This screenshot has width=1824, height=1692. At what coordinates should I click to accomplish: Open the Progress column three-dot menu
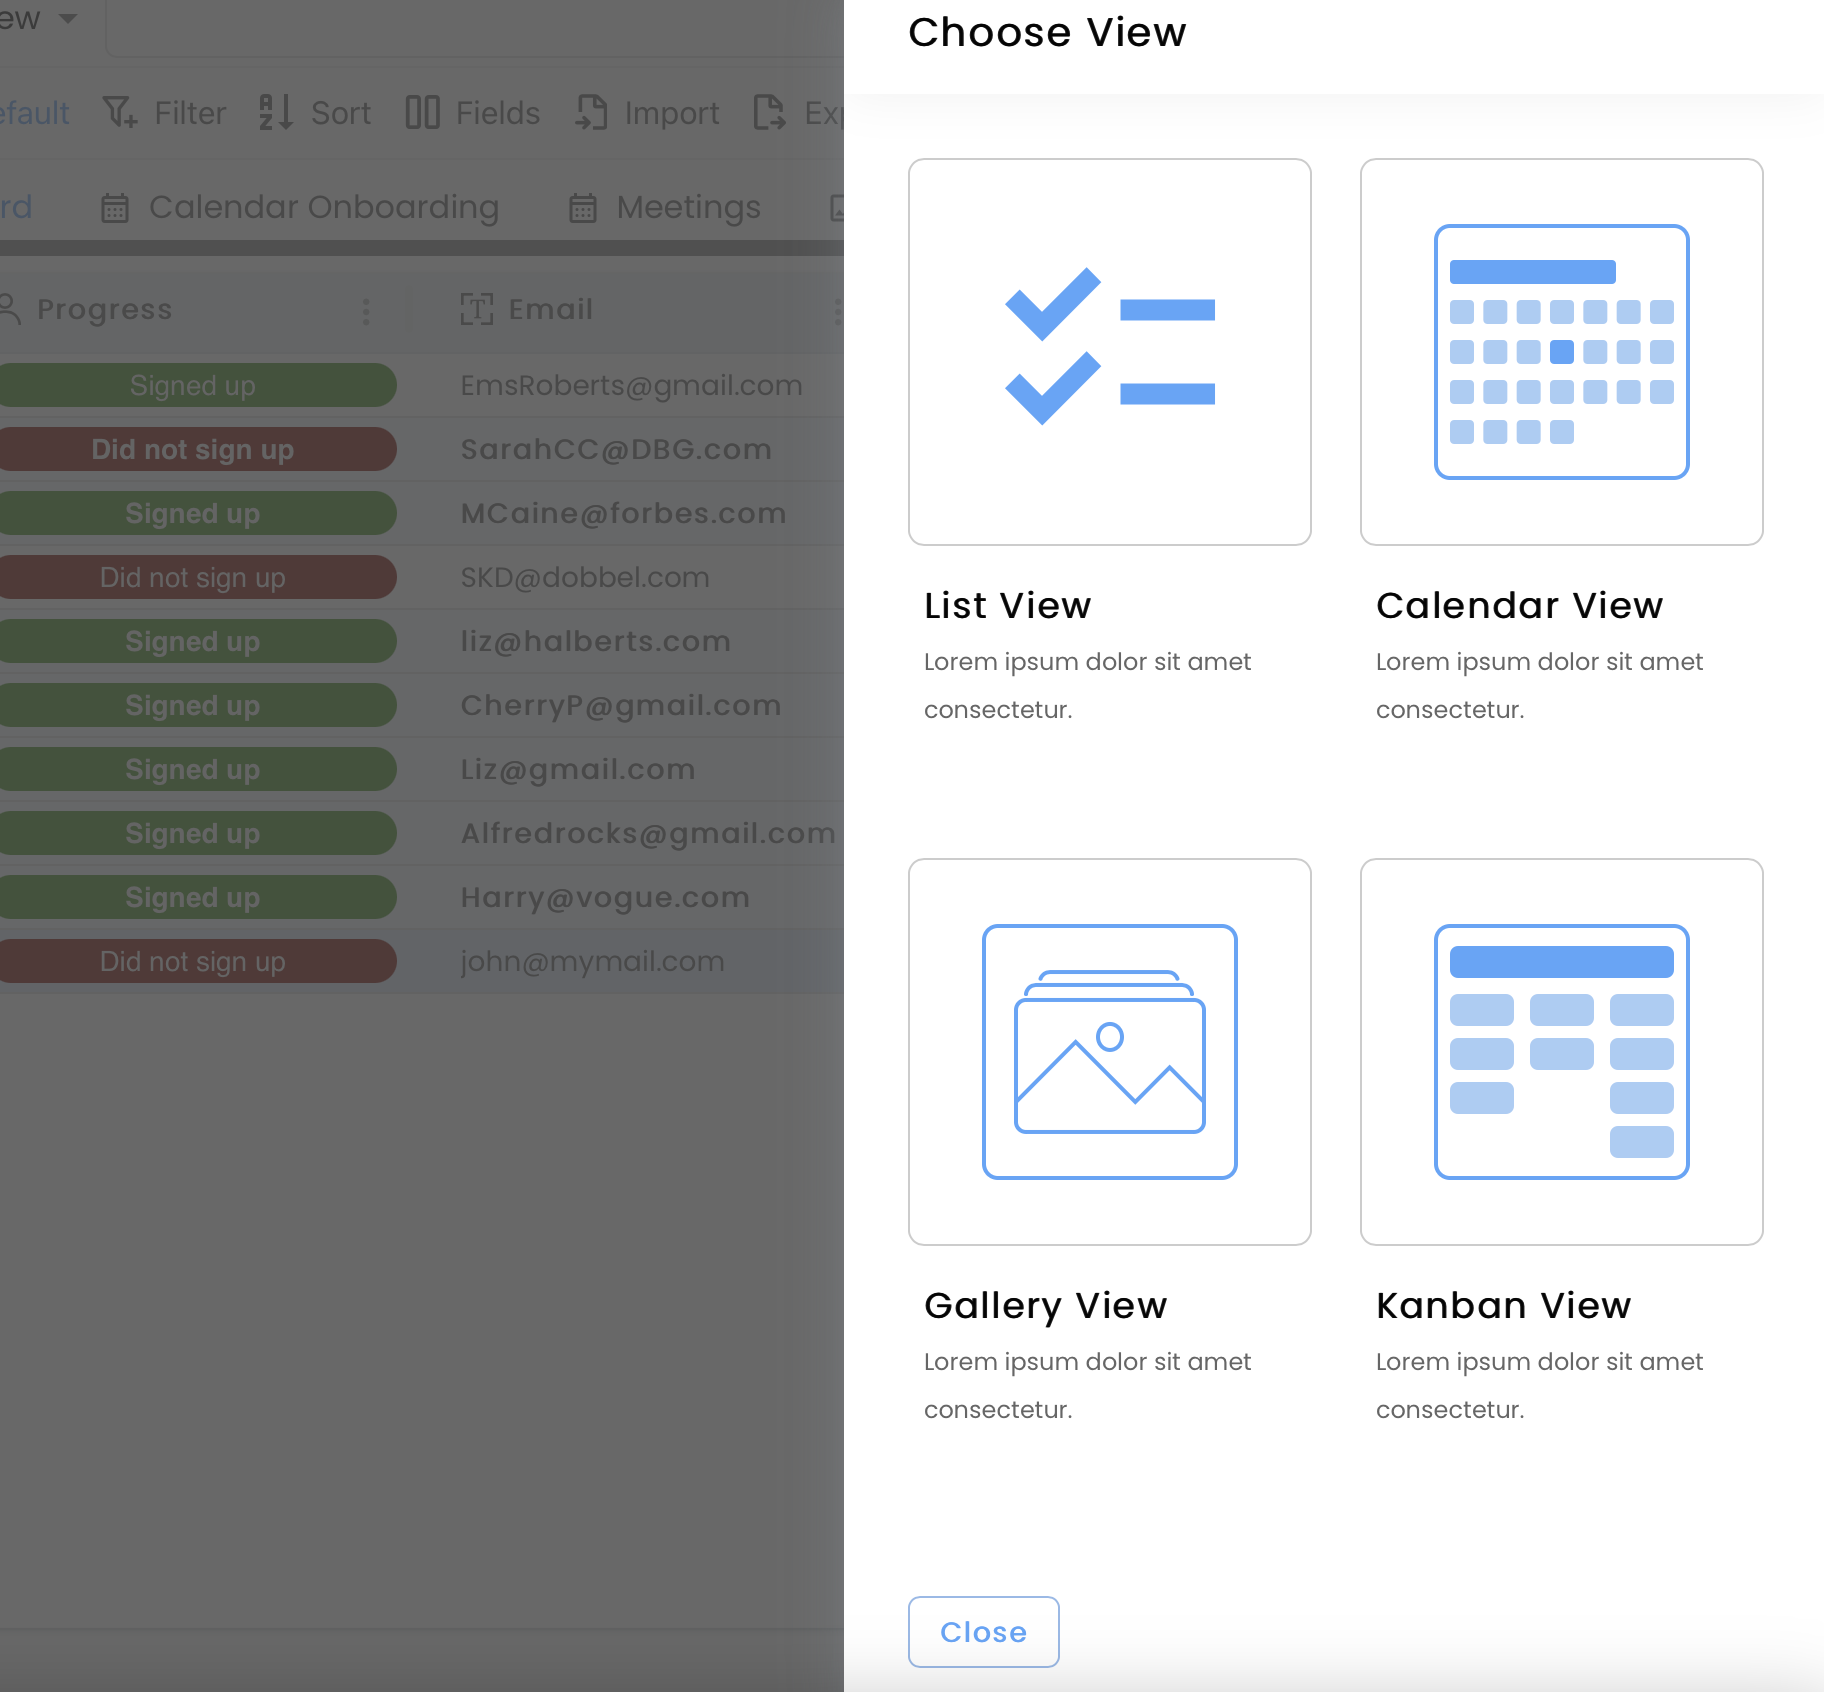[367, 311]
